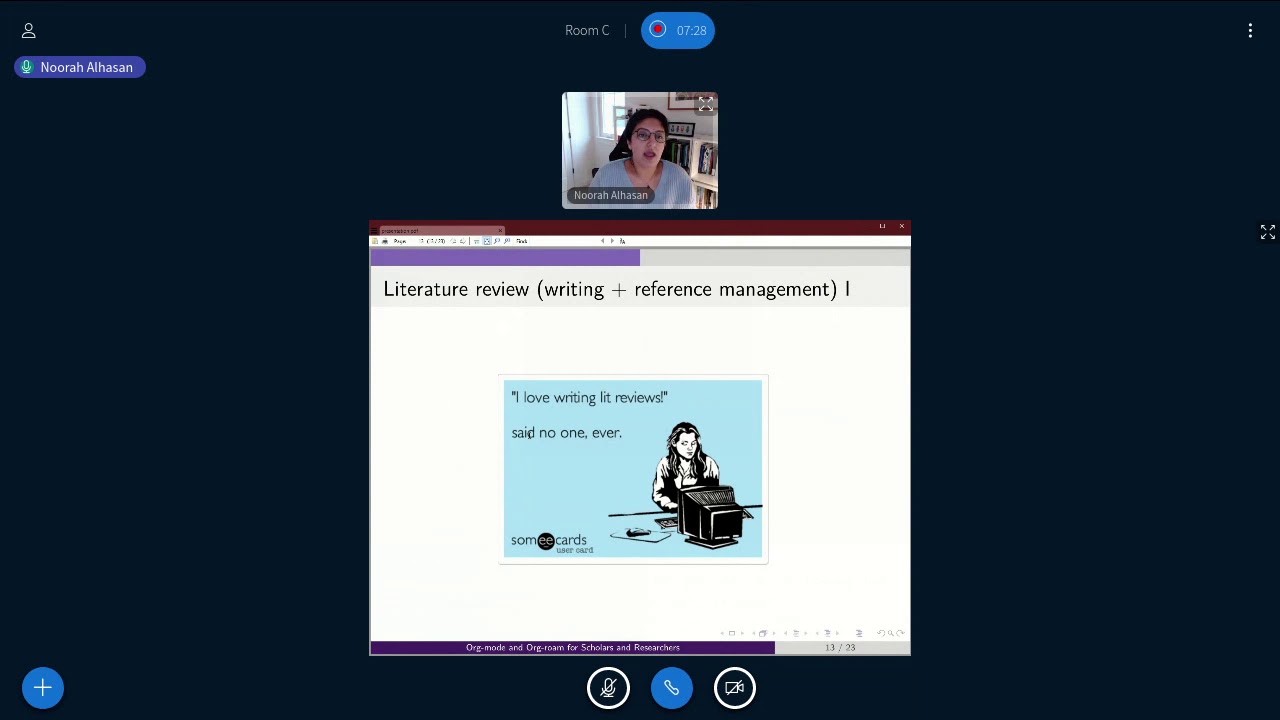1280x720 pixels.
Task: Click the slide title Literature review
Action: 616,289
